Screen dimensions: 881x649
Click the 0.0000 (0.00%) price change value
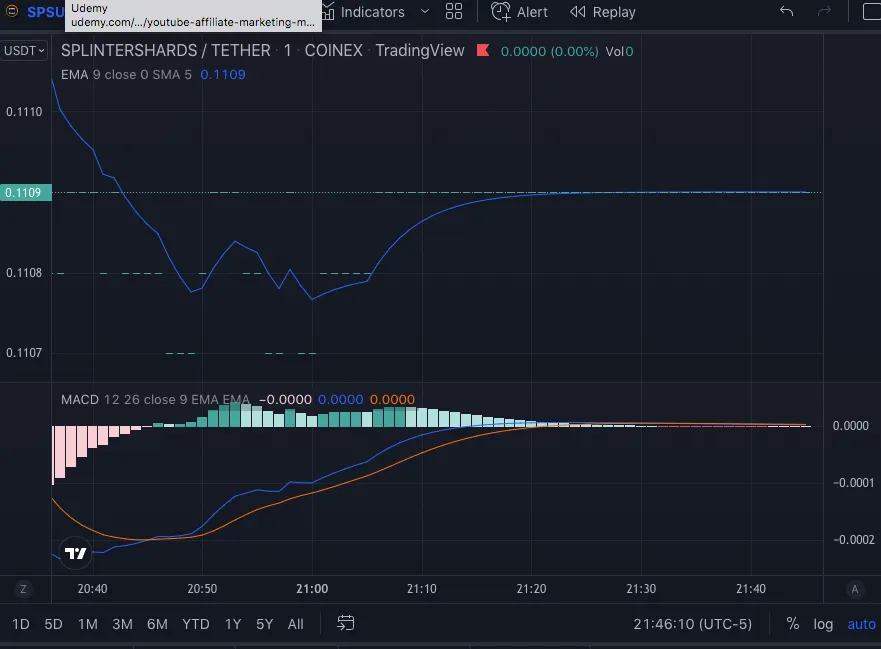550,51
